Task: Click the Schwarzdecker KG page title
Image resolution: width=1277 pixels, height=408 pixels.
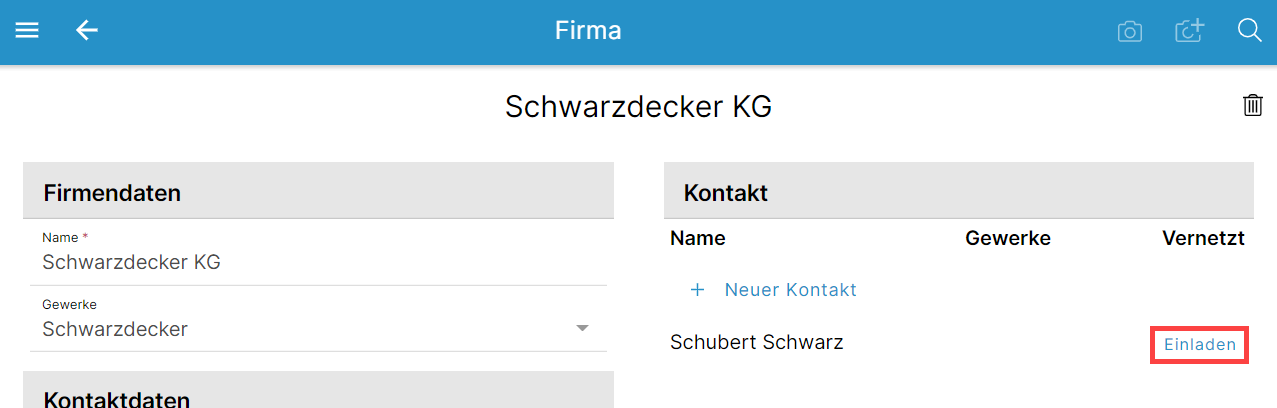Action: [638, 107]
